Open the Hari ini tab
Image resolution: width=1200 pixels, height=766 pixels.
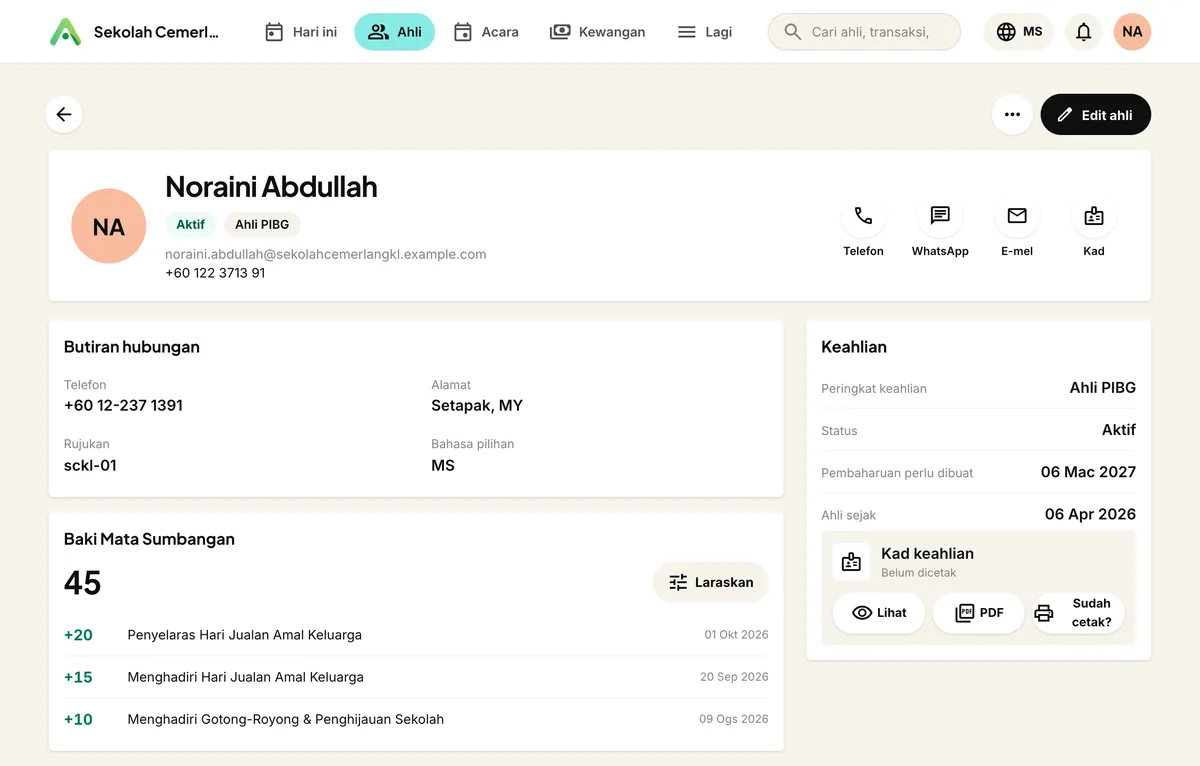point(300,32)
